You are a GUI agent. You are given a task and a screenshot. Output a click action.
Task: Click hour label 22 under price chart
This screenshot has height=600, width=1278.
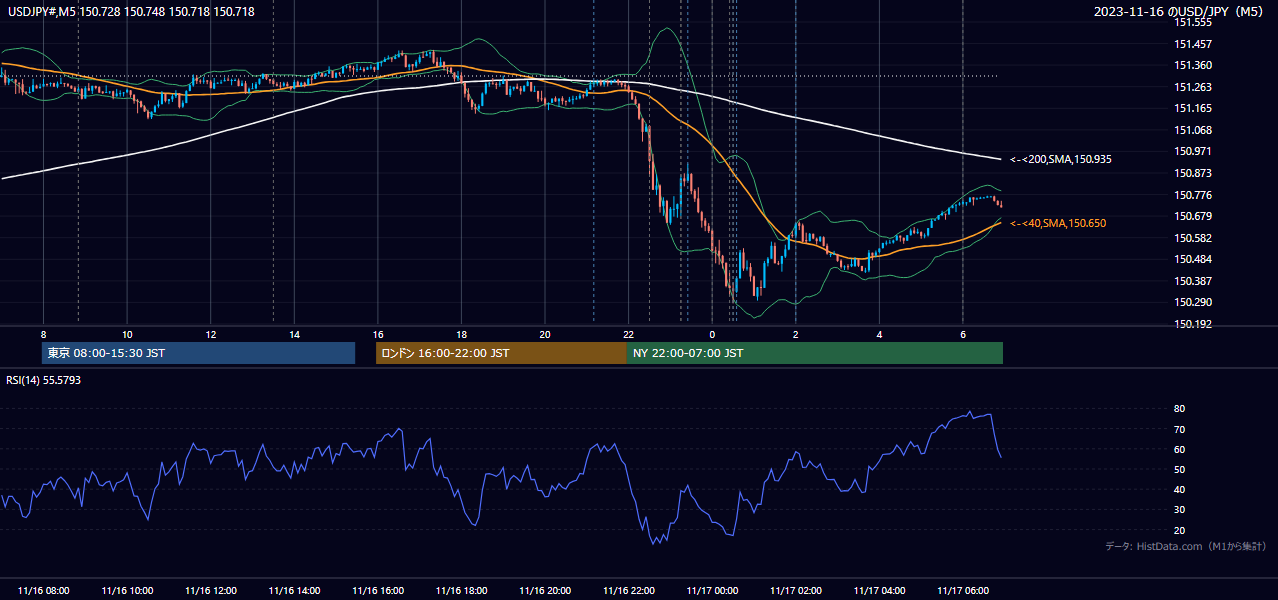tap(628, 334)
